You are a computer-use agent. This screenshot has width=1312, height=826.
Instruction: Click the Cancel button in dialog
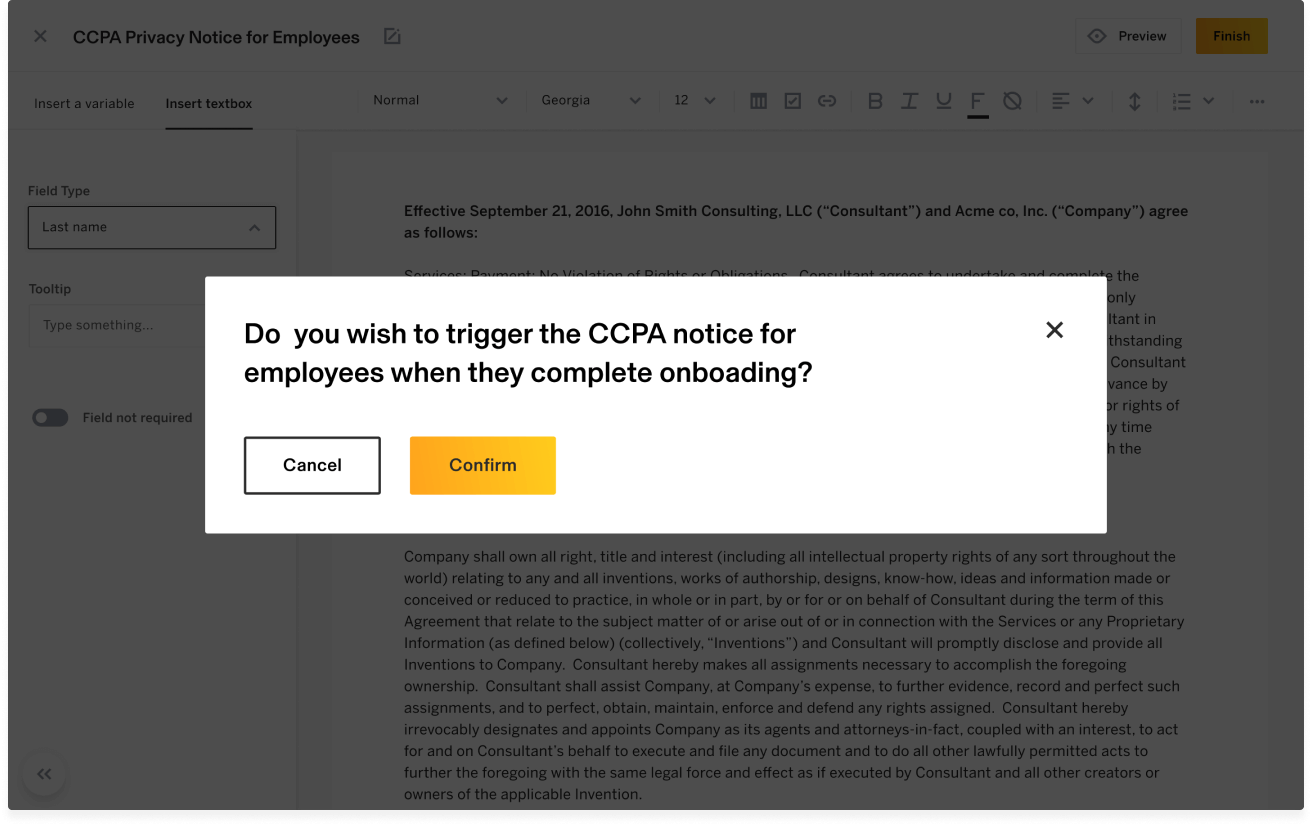[312, 465]
